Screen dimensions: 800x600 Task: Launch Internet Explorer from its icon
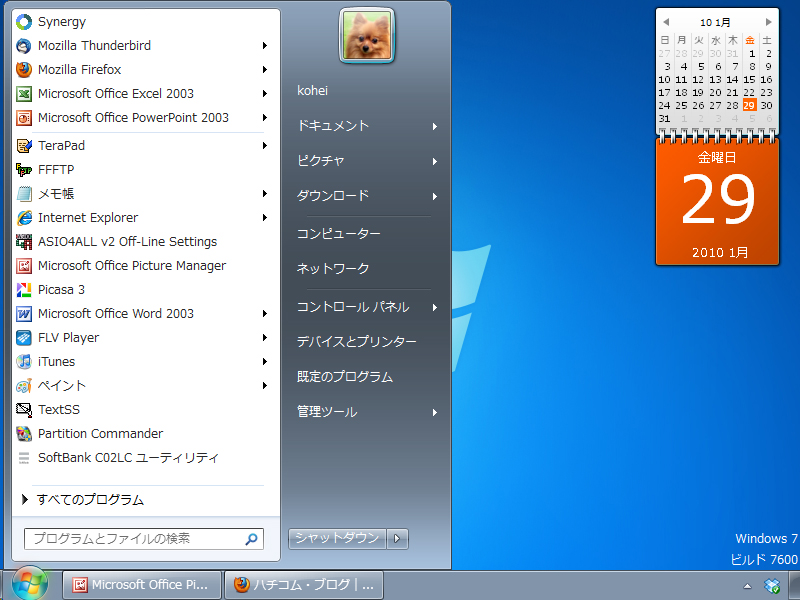click(24, 218)
